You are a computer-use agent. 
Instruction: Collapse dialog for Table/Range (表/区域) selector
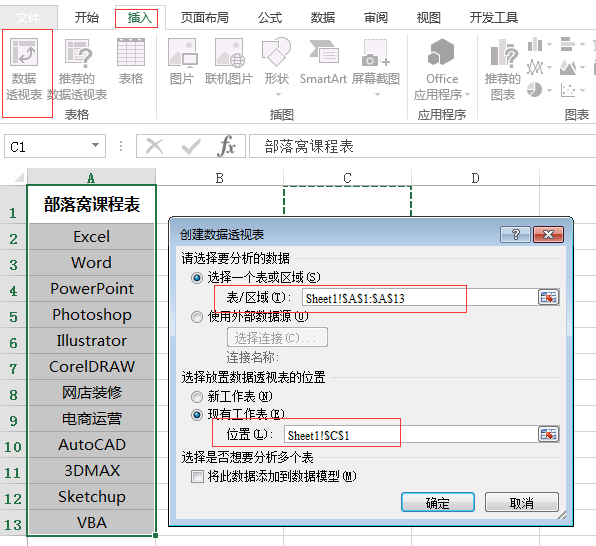(548, 297)
